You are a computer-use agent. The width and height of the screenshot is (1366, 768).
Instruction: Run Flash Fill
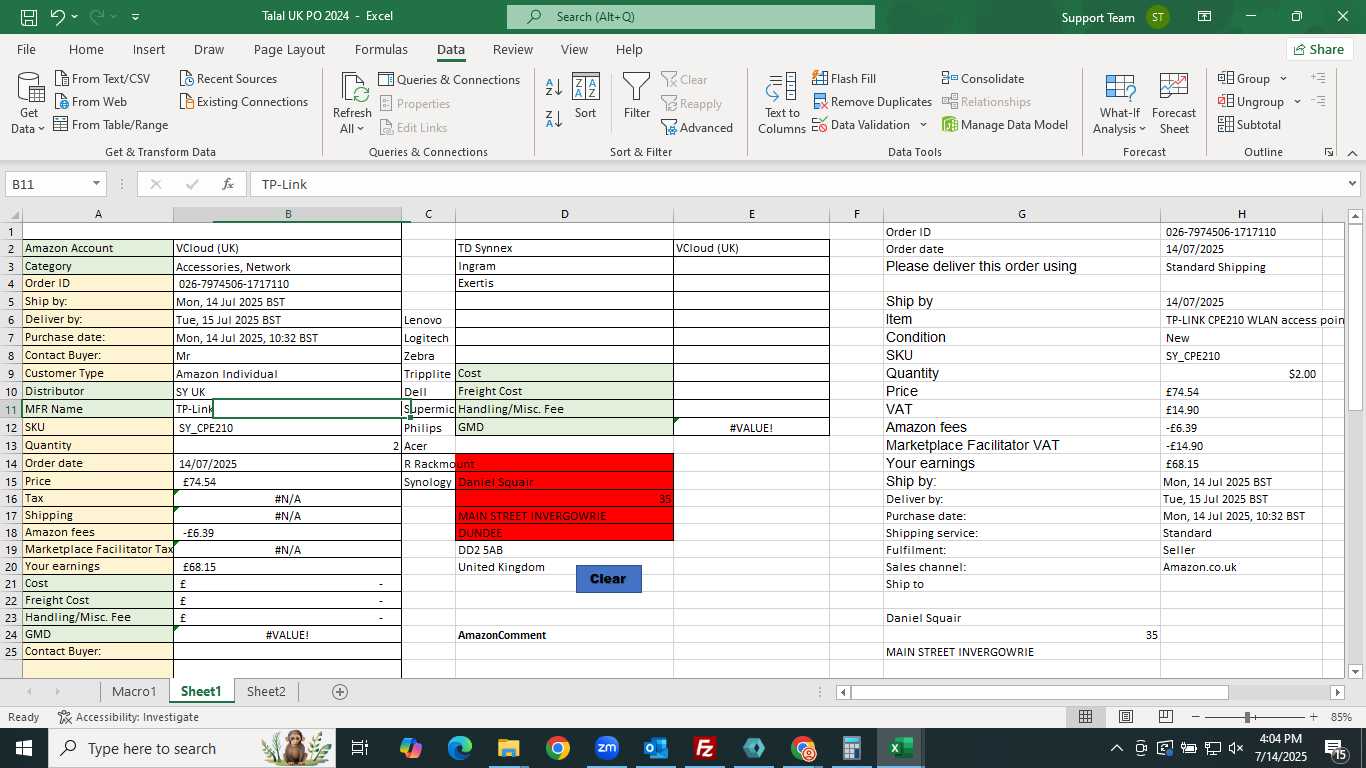[x=843, y=79]
